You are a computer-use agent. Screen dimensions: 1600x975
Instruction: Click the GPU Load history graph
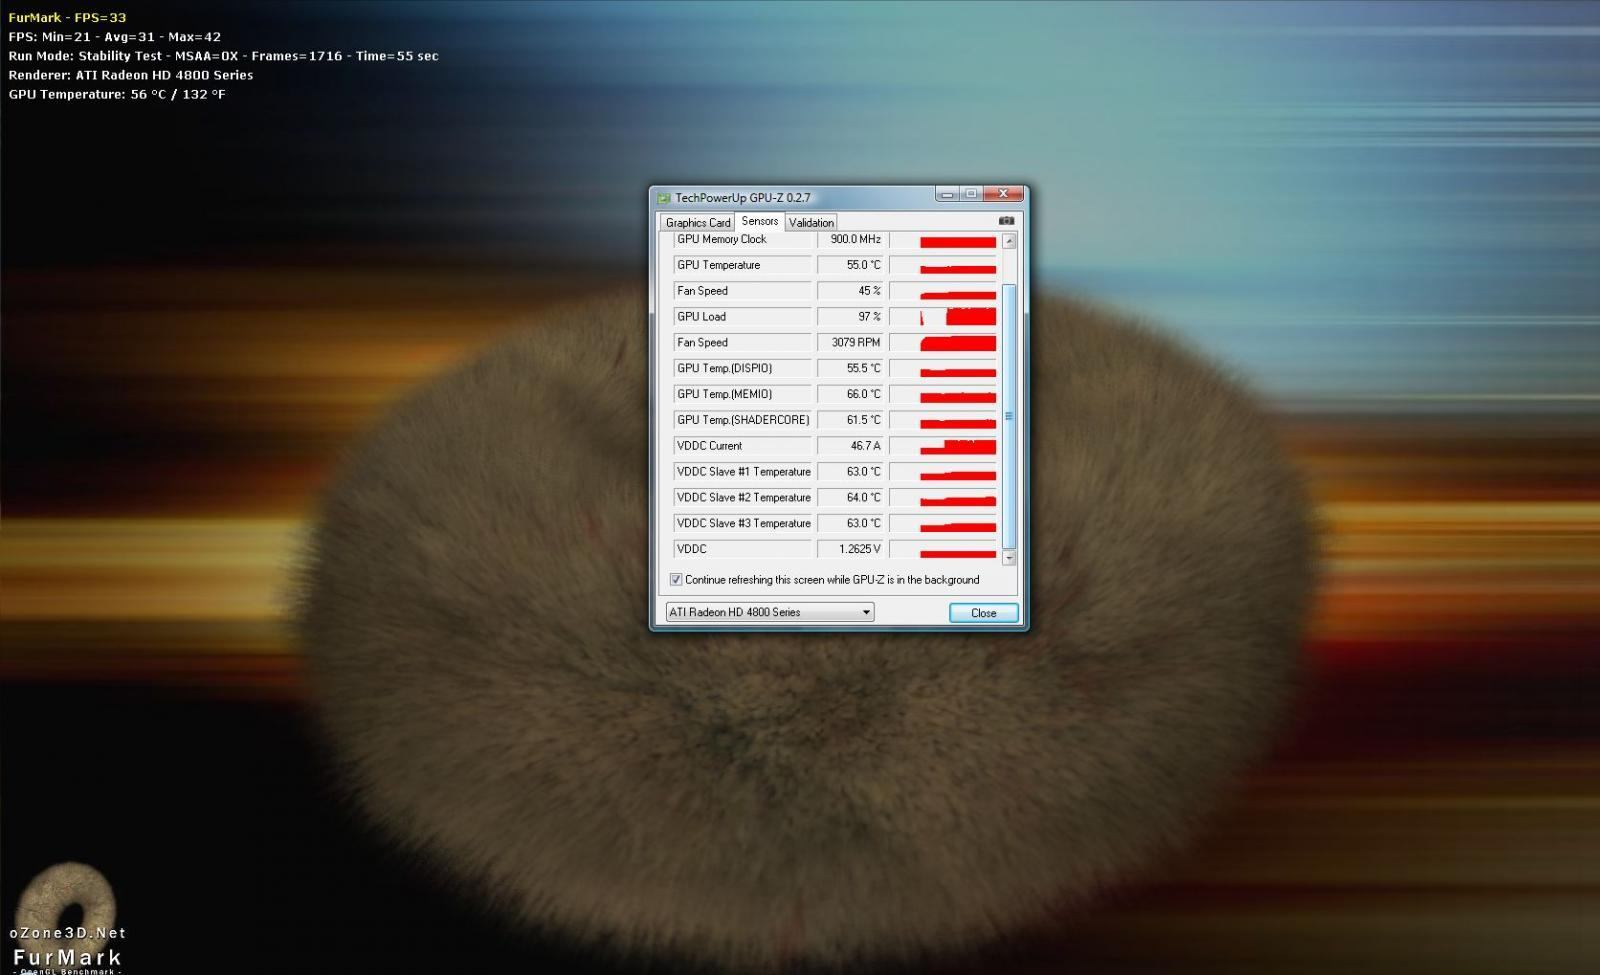click(x=943, y=317)
